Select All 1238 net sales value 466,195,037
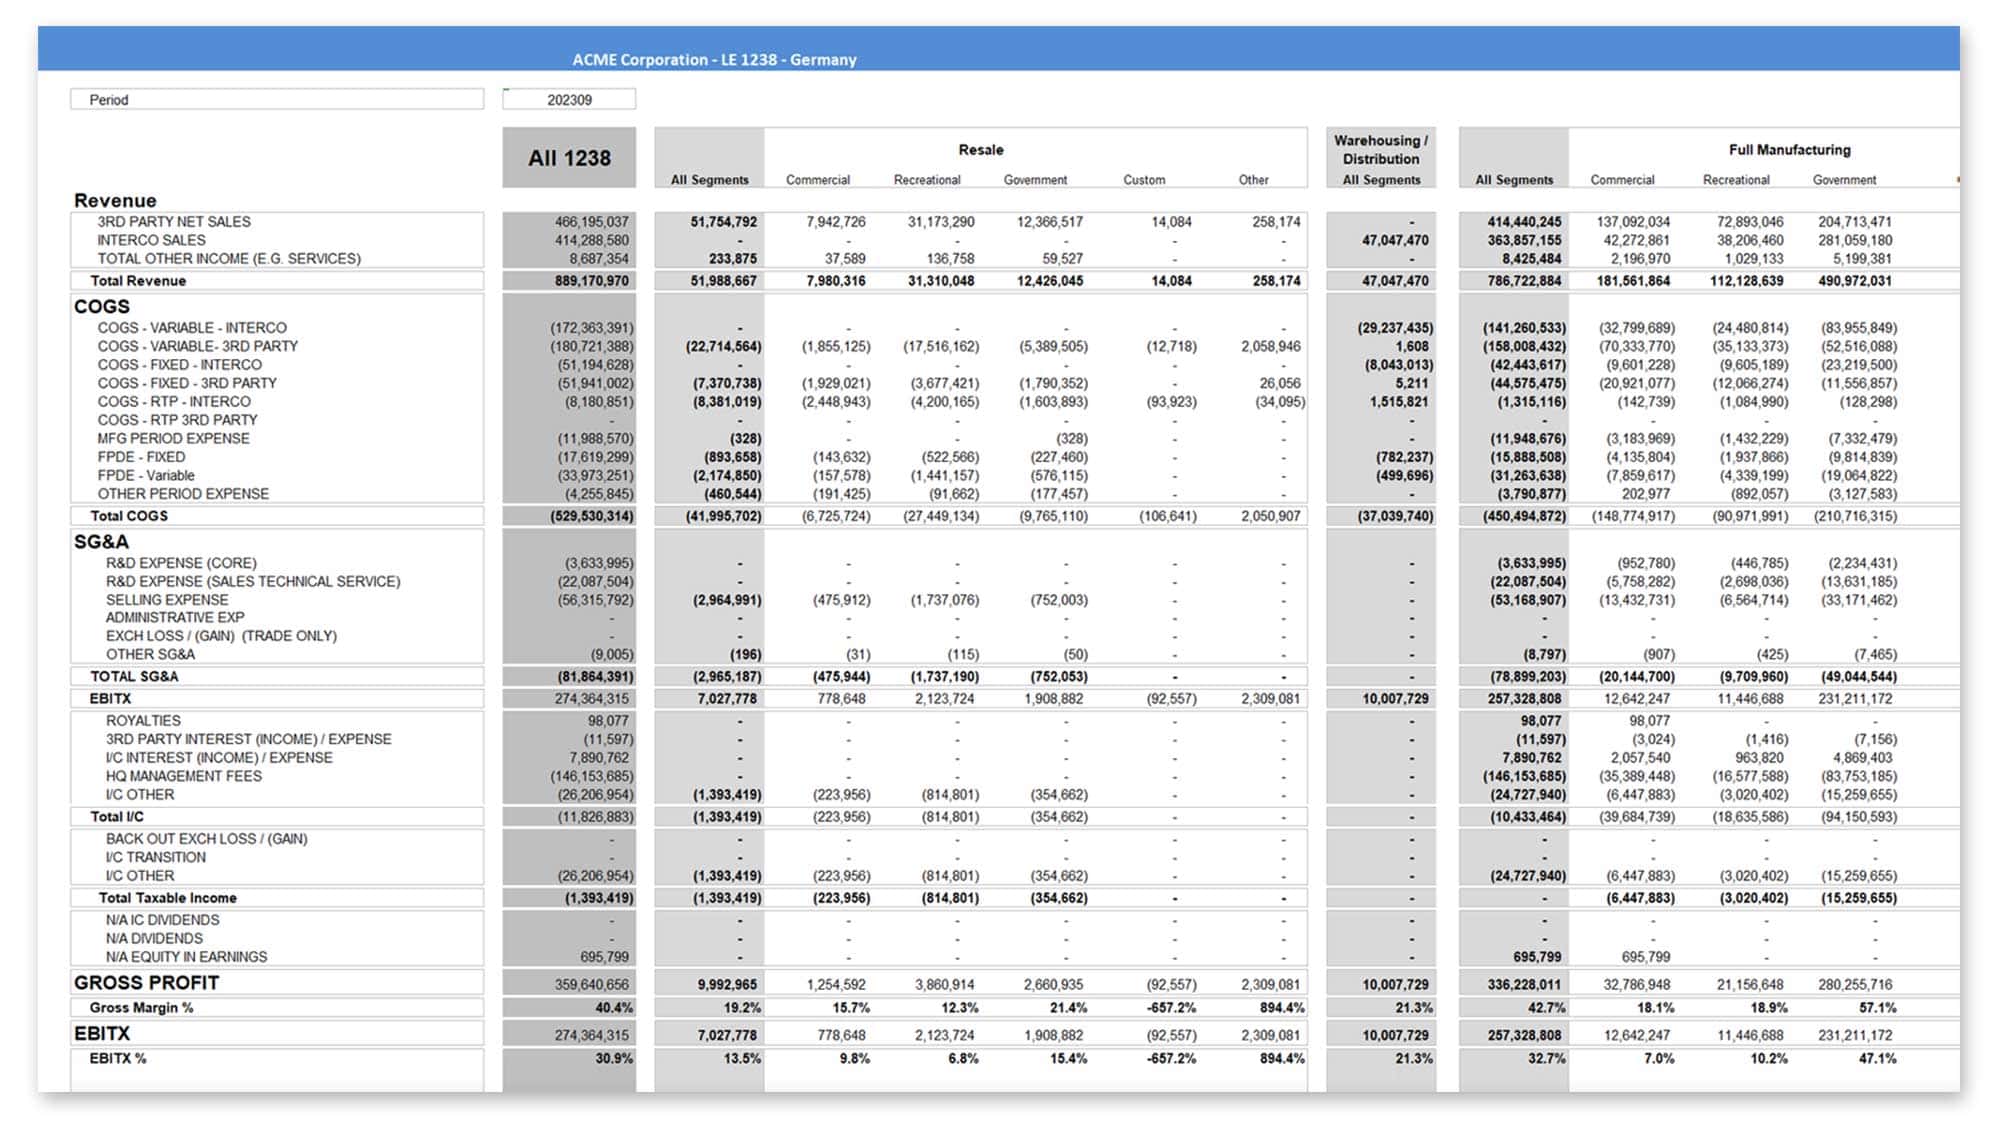Viewport: 2000px width, 1122px height. click(x=592, y=222)
